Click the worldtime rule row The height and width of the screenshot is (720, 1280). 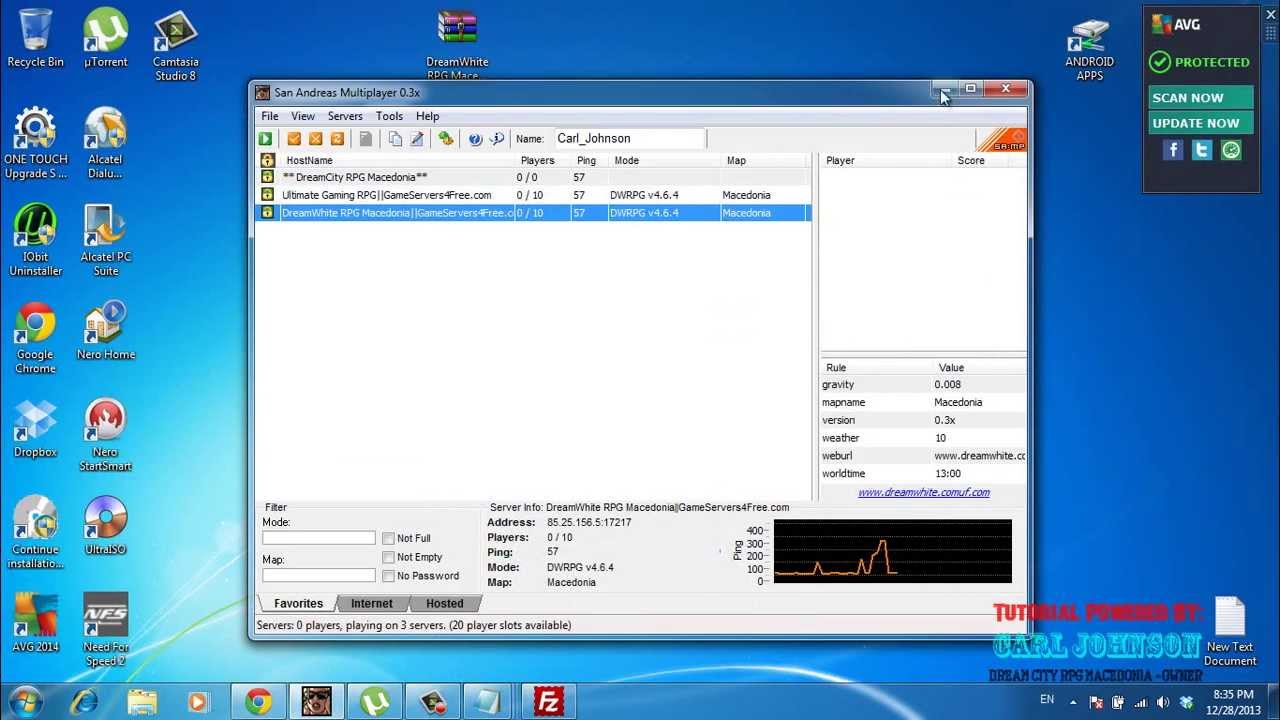pyautogui.click(x=922, y=474)
